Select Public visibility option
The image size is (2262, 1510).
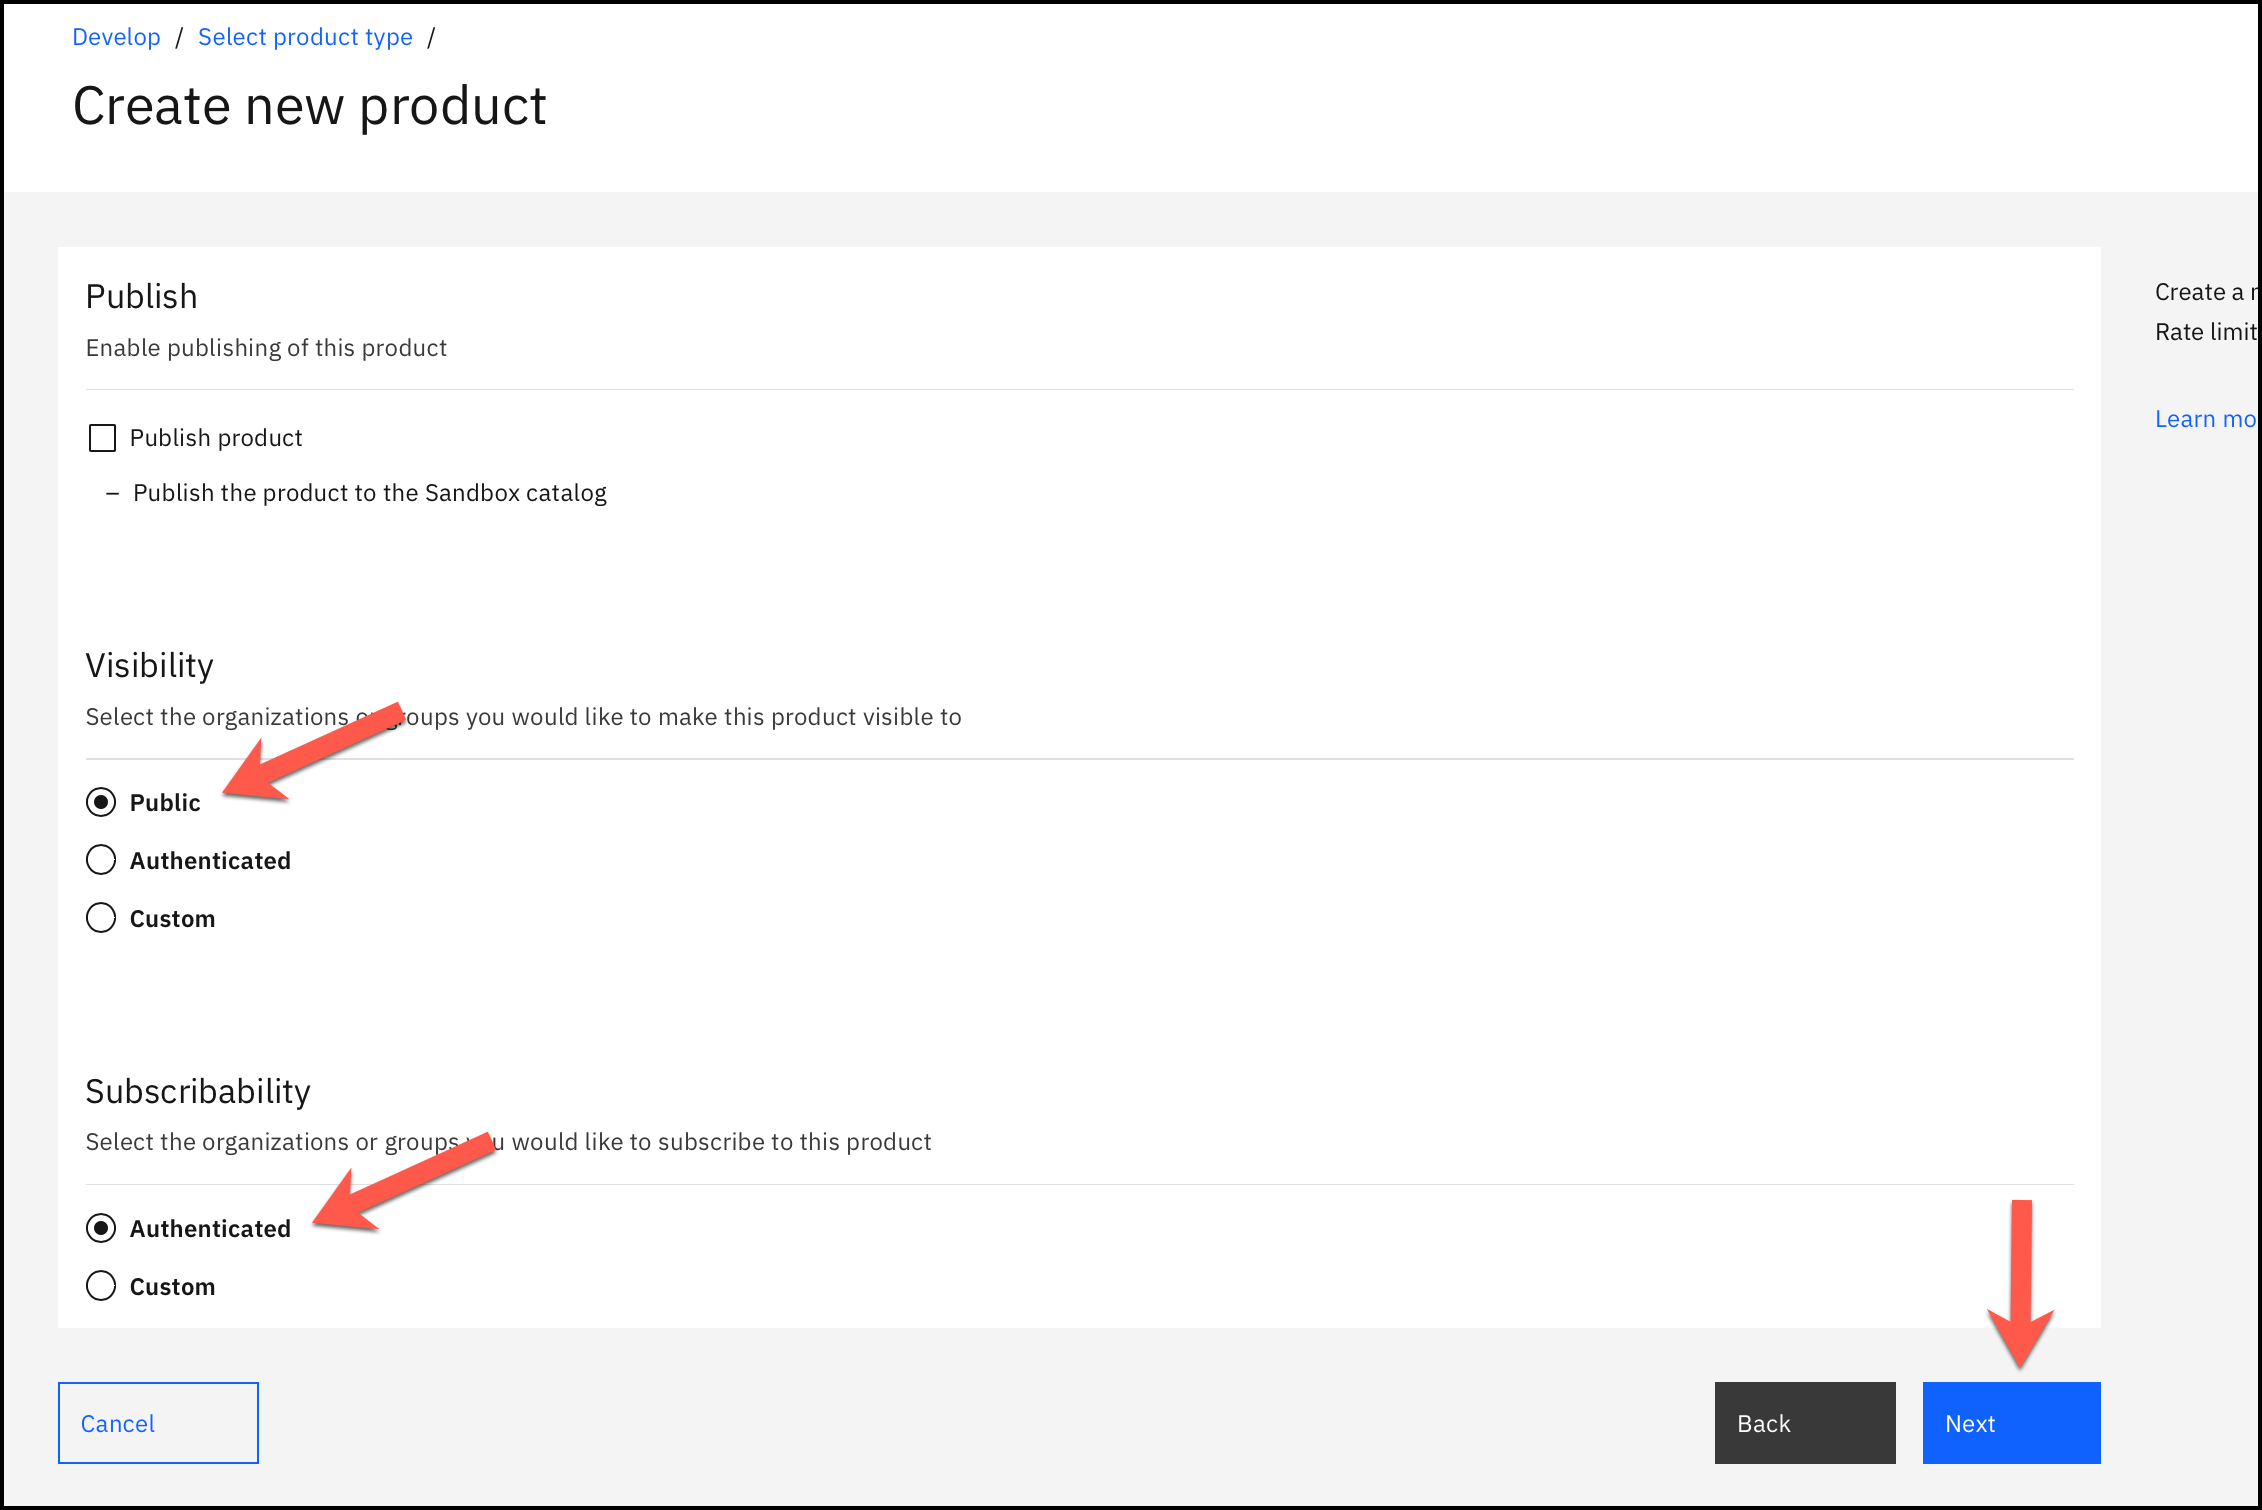(x=99, y=801)
